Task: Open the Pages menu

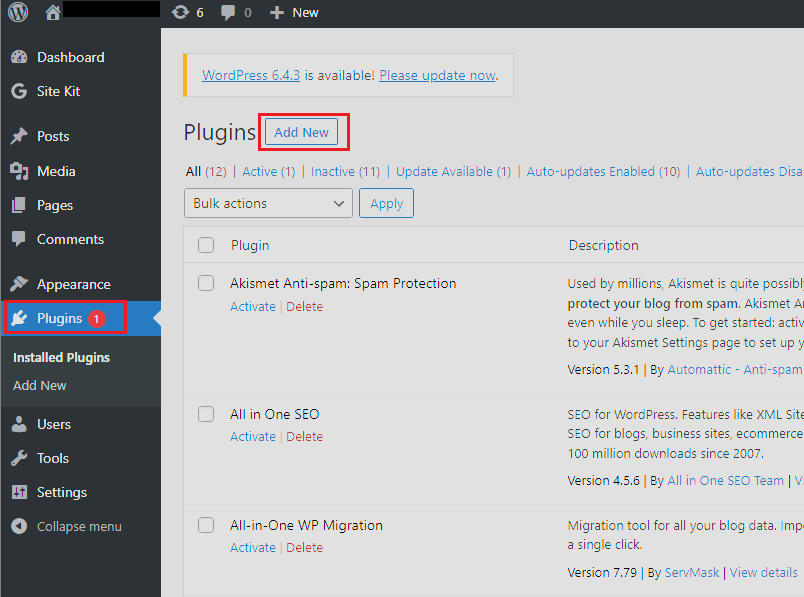Action: click(55, 206)
